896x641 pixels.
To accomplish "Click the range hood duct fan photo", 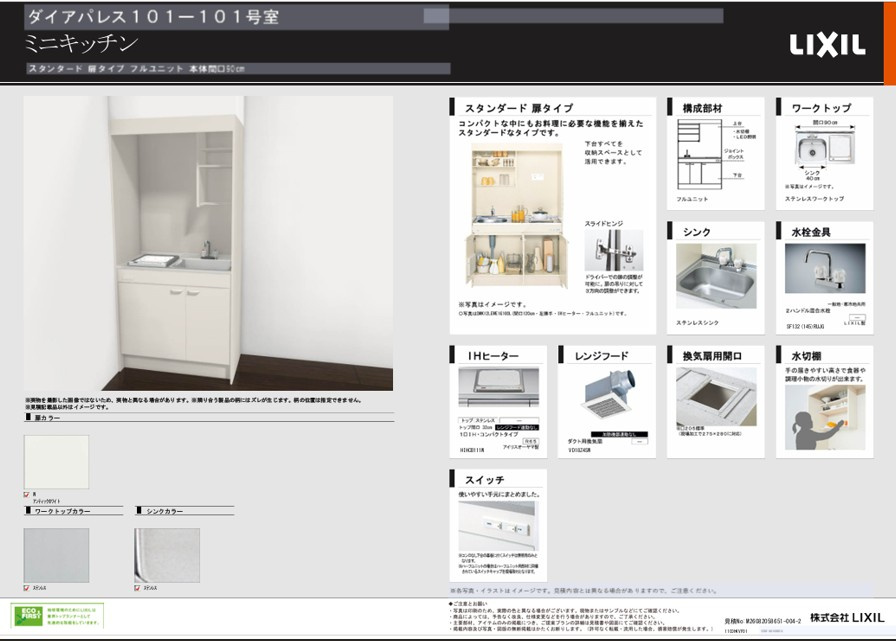I will [x=608, y=394].
